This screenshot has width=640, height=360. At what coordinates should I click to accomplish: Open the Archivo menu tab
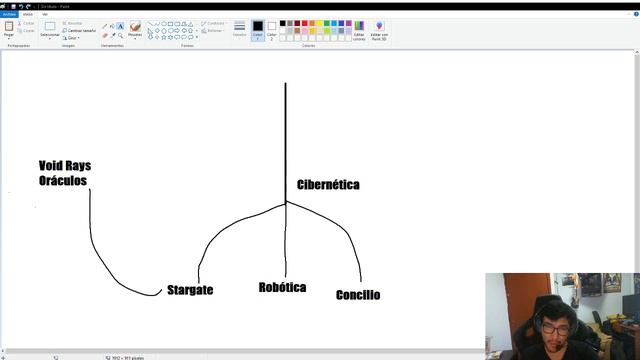pos(9,14)
